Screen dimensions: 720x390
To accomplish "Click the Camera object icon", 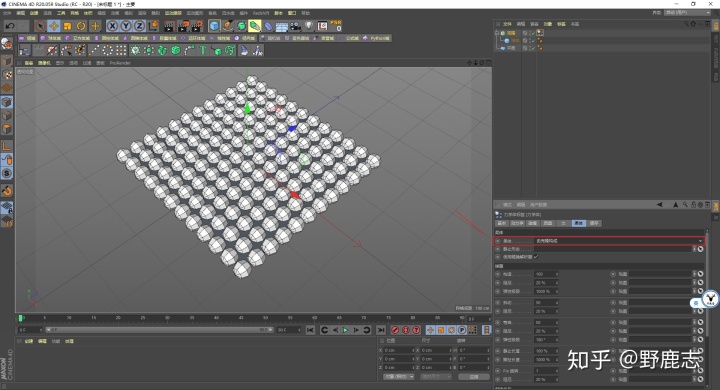I will (295, 26).
